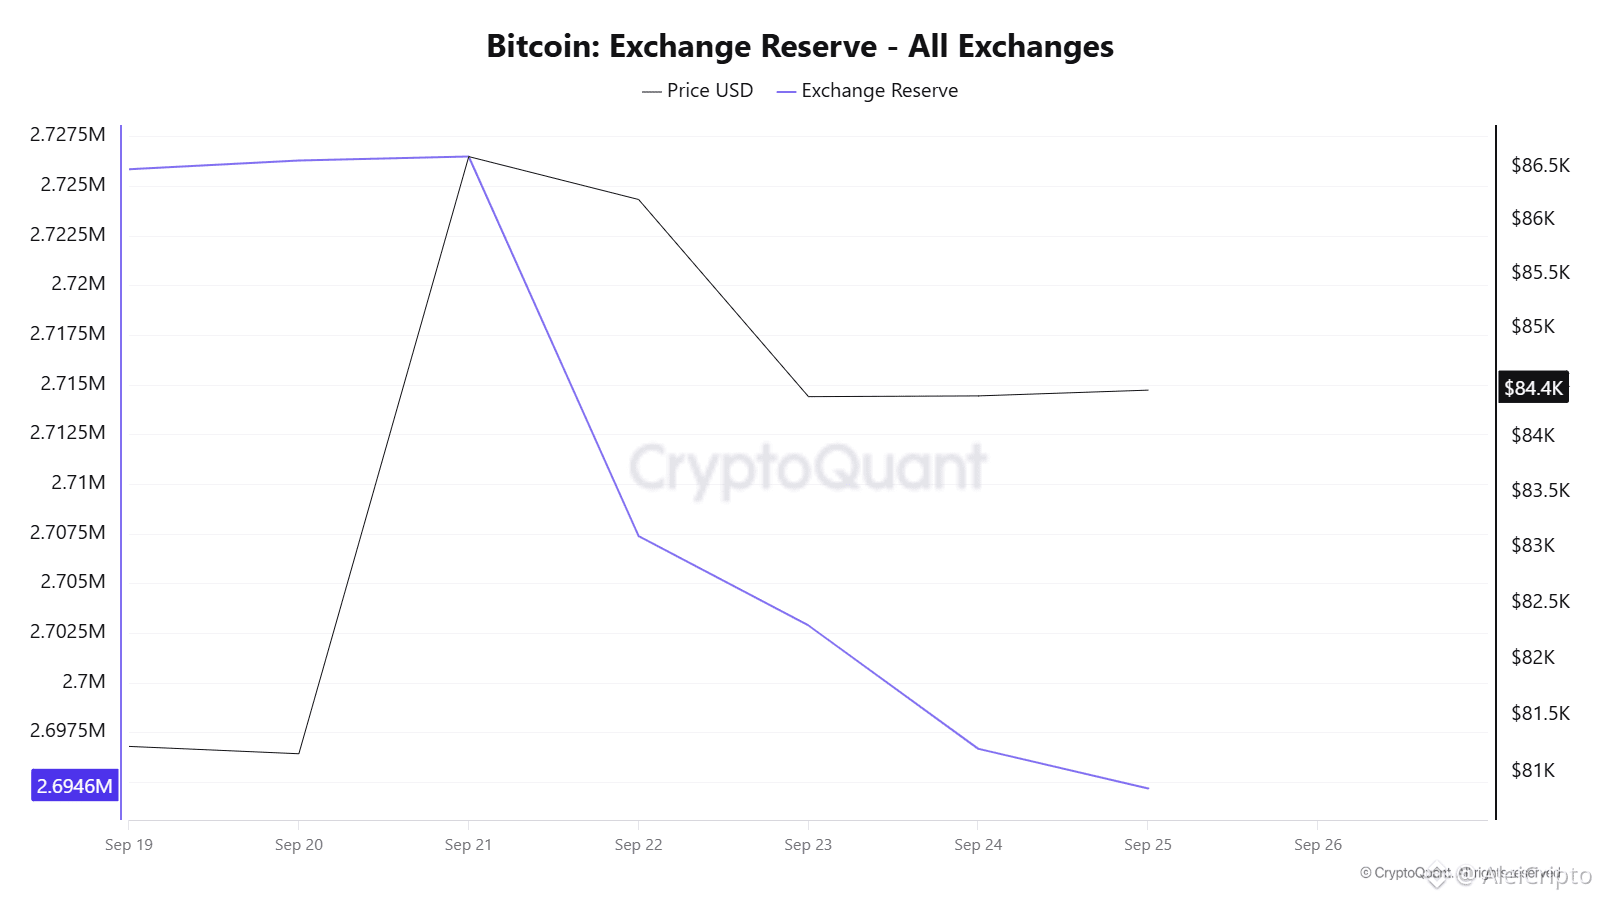Select the Sep 22 axis label
The image size is (1600, 900).
638,845
